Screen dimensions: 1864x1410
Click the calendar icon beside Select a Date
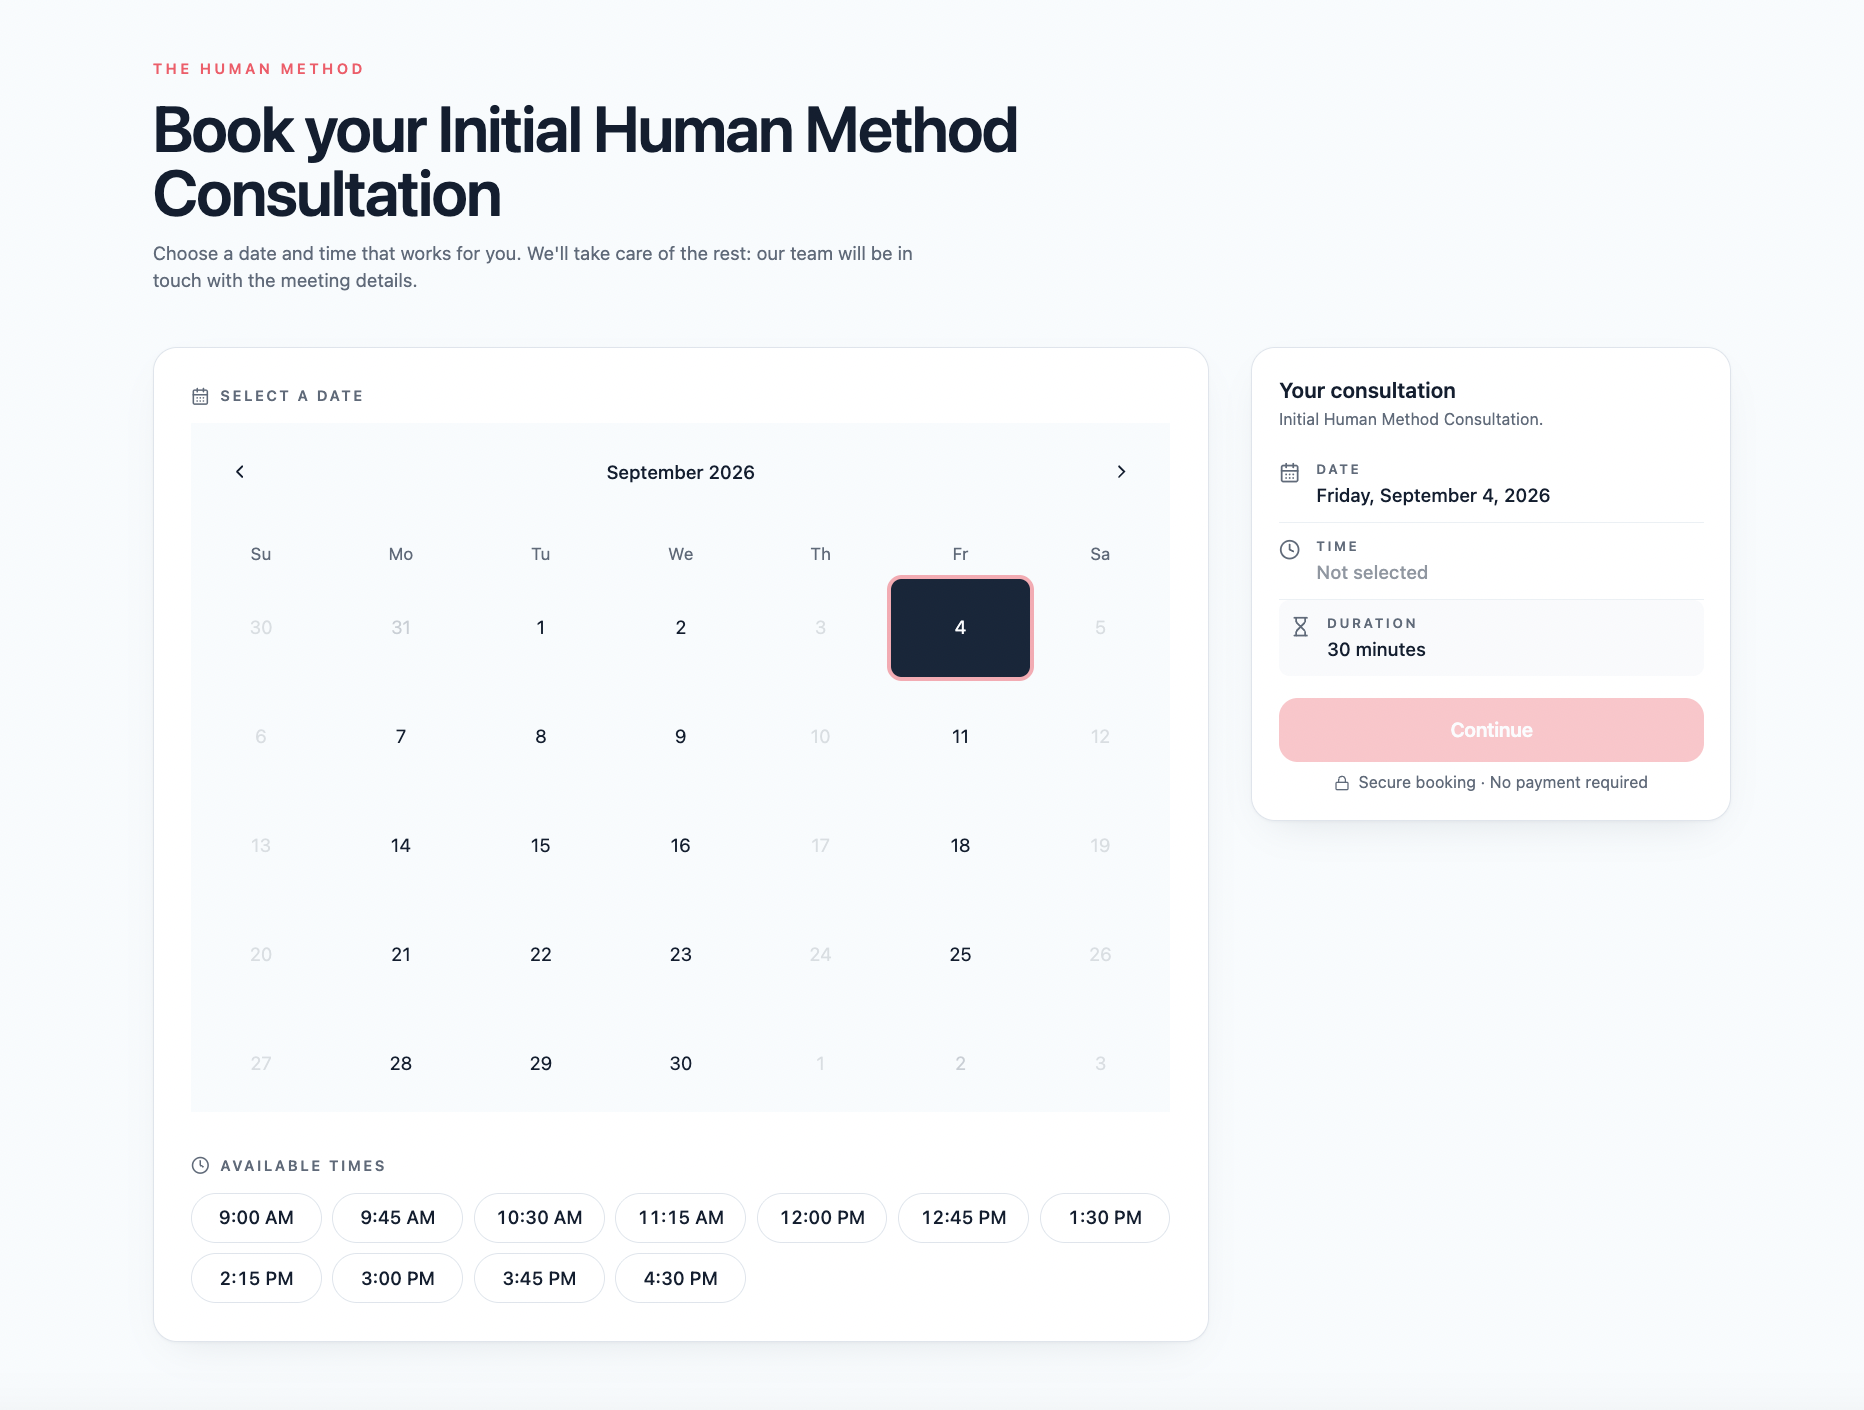pos(200,396)
